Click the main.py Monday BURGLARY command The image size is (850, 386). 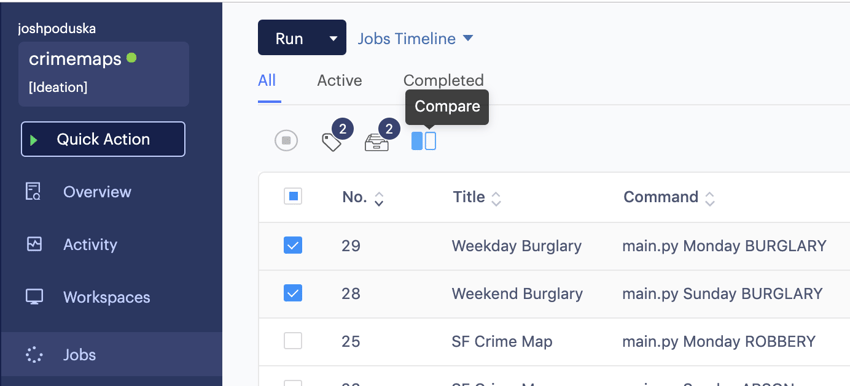click(724, 246)
